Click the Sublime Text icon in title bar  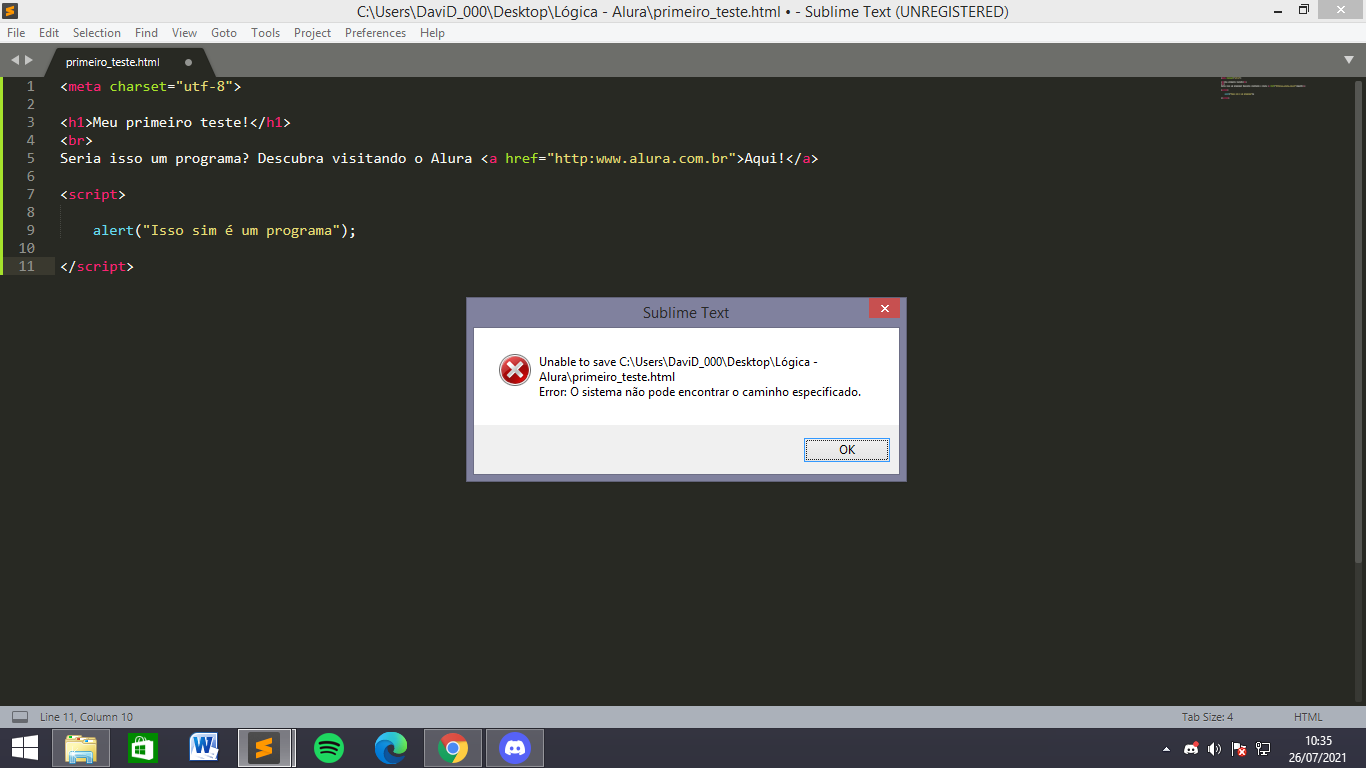point(11,11)
